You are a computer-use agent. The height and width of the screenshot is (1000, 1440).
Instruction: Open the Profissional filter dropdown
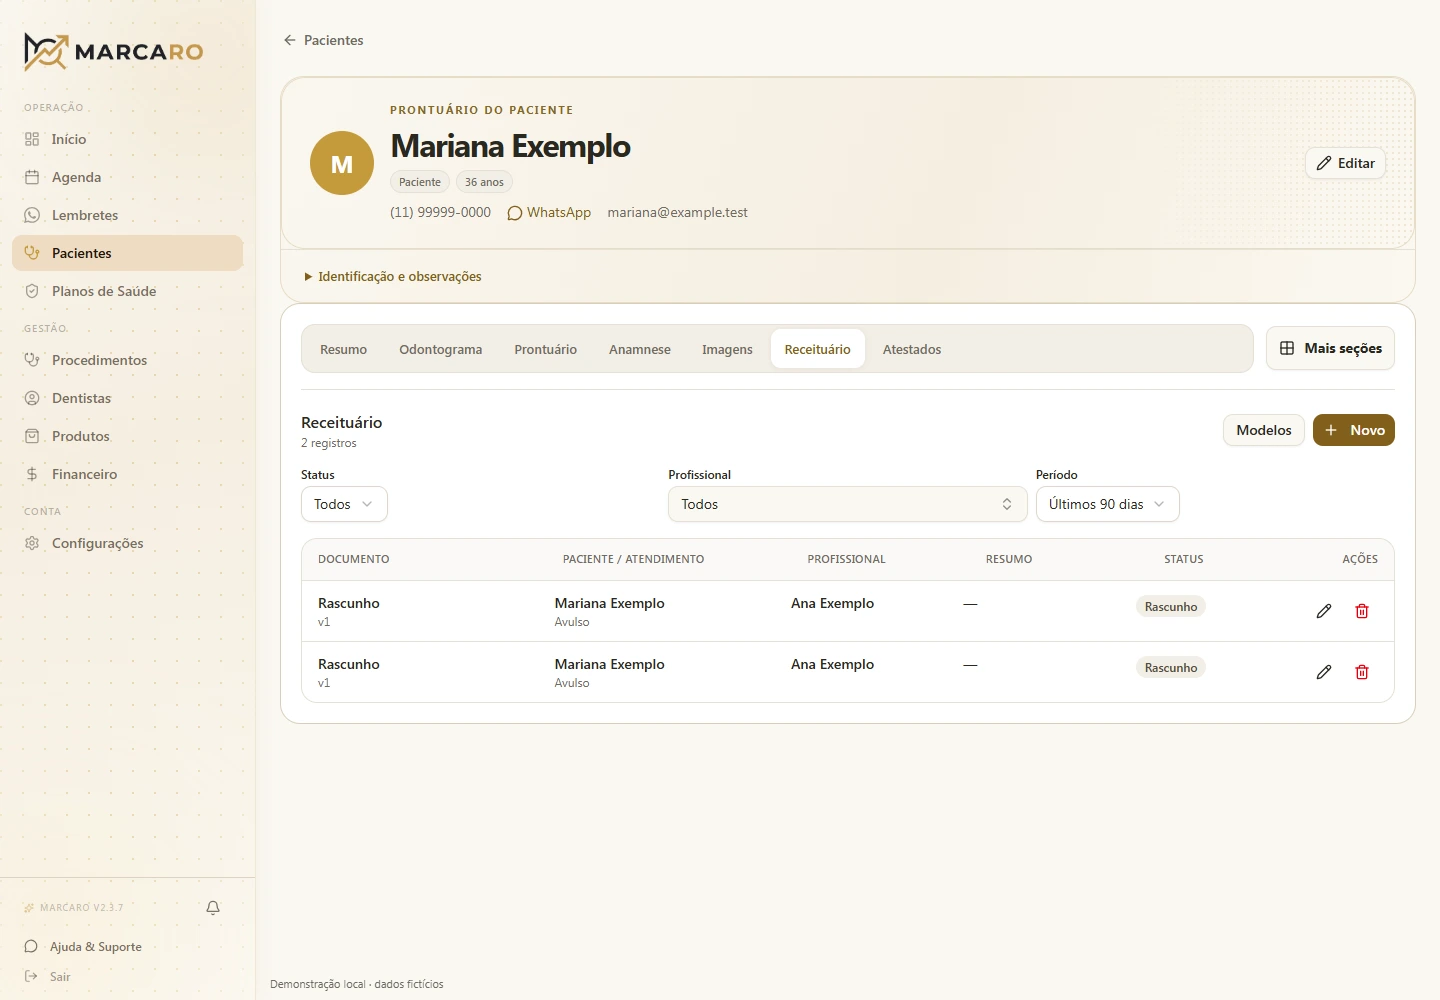848,504
